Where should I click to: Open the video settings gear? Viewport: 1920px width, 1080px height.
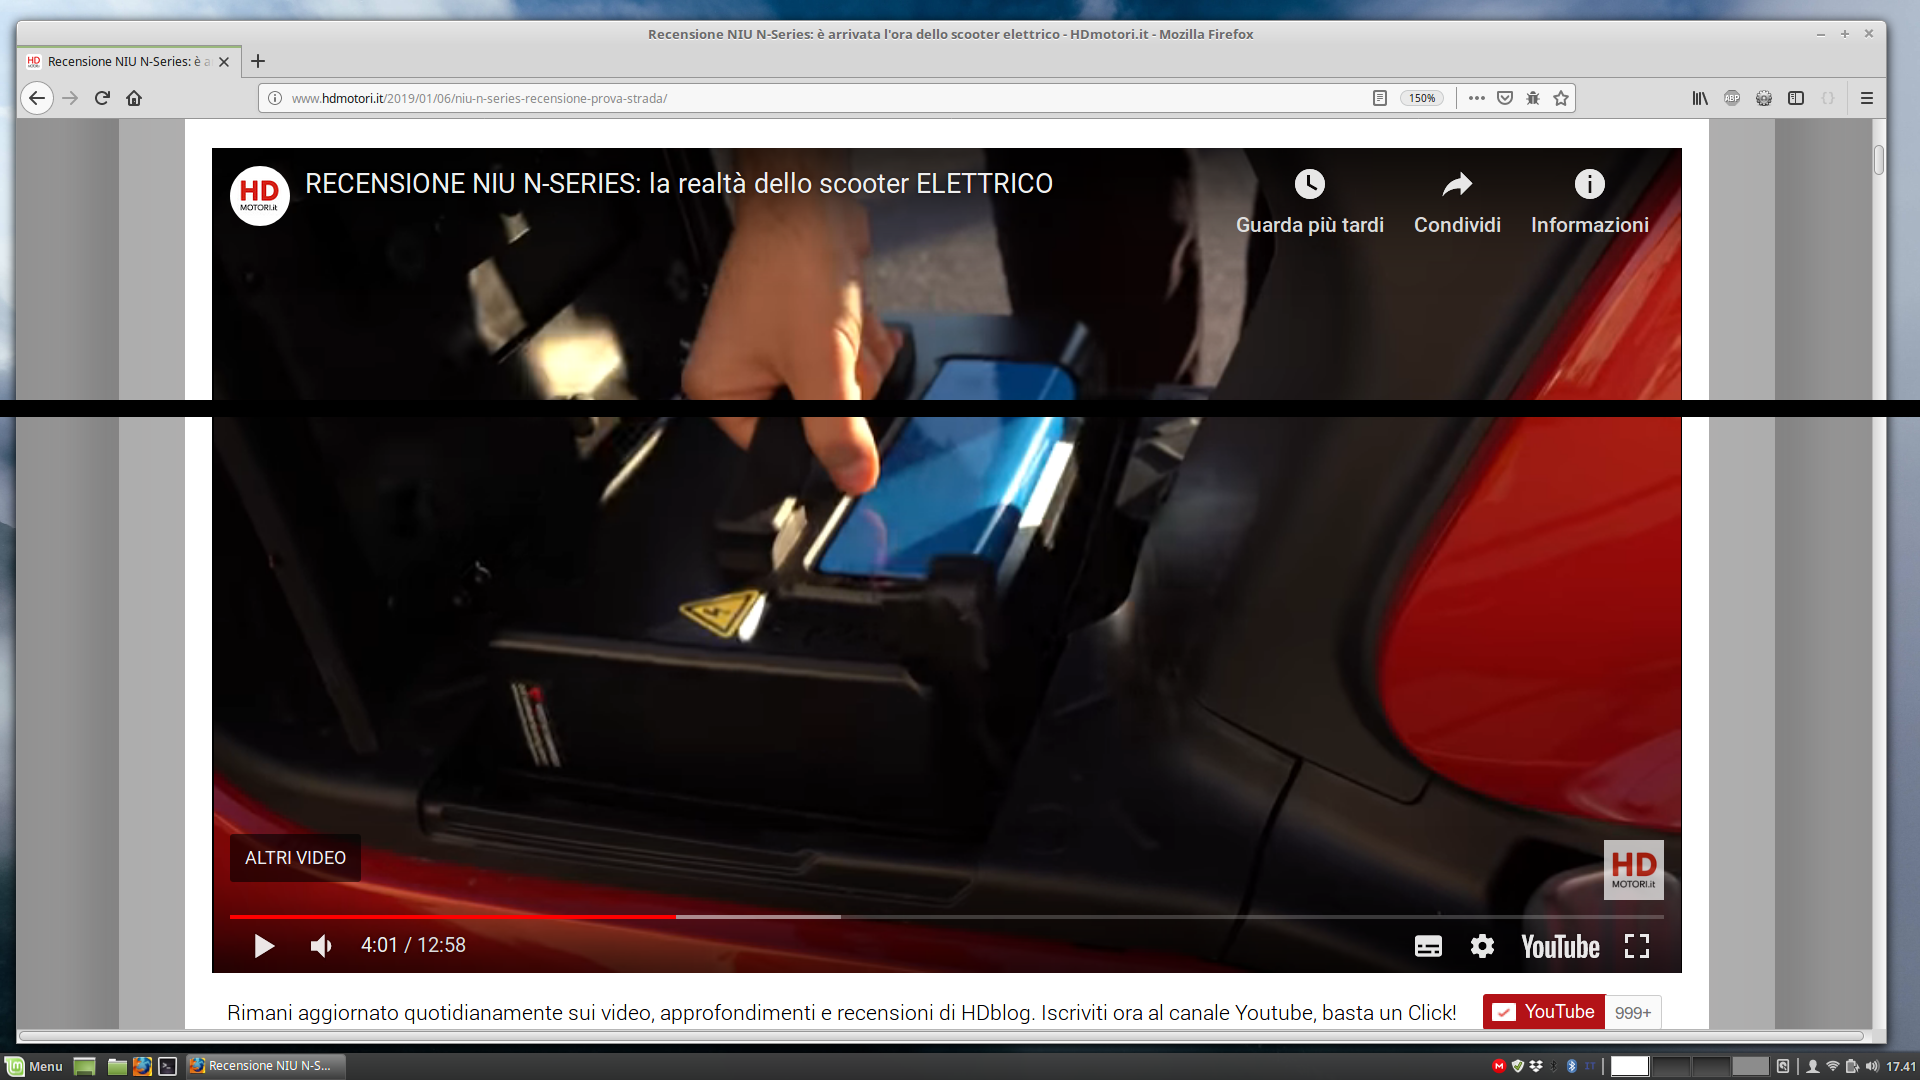click(1482, 946)
